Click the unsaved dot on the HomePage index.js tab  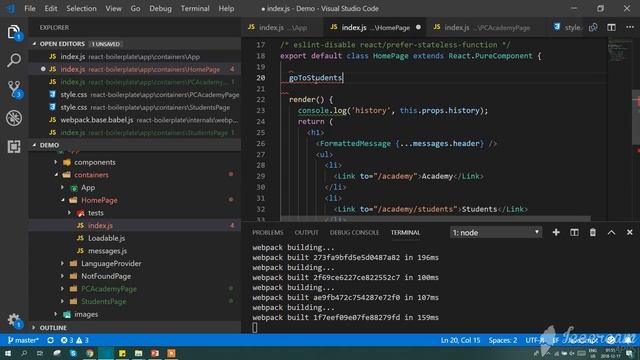click(418, 27)
